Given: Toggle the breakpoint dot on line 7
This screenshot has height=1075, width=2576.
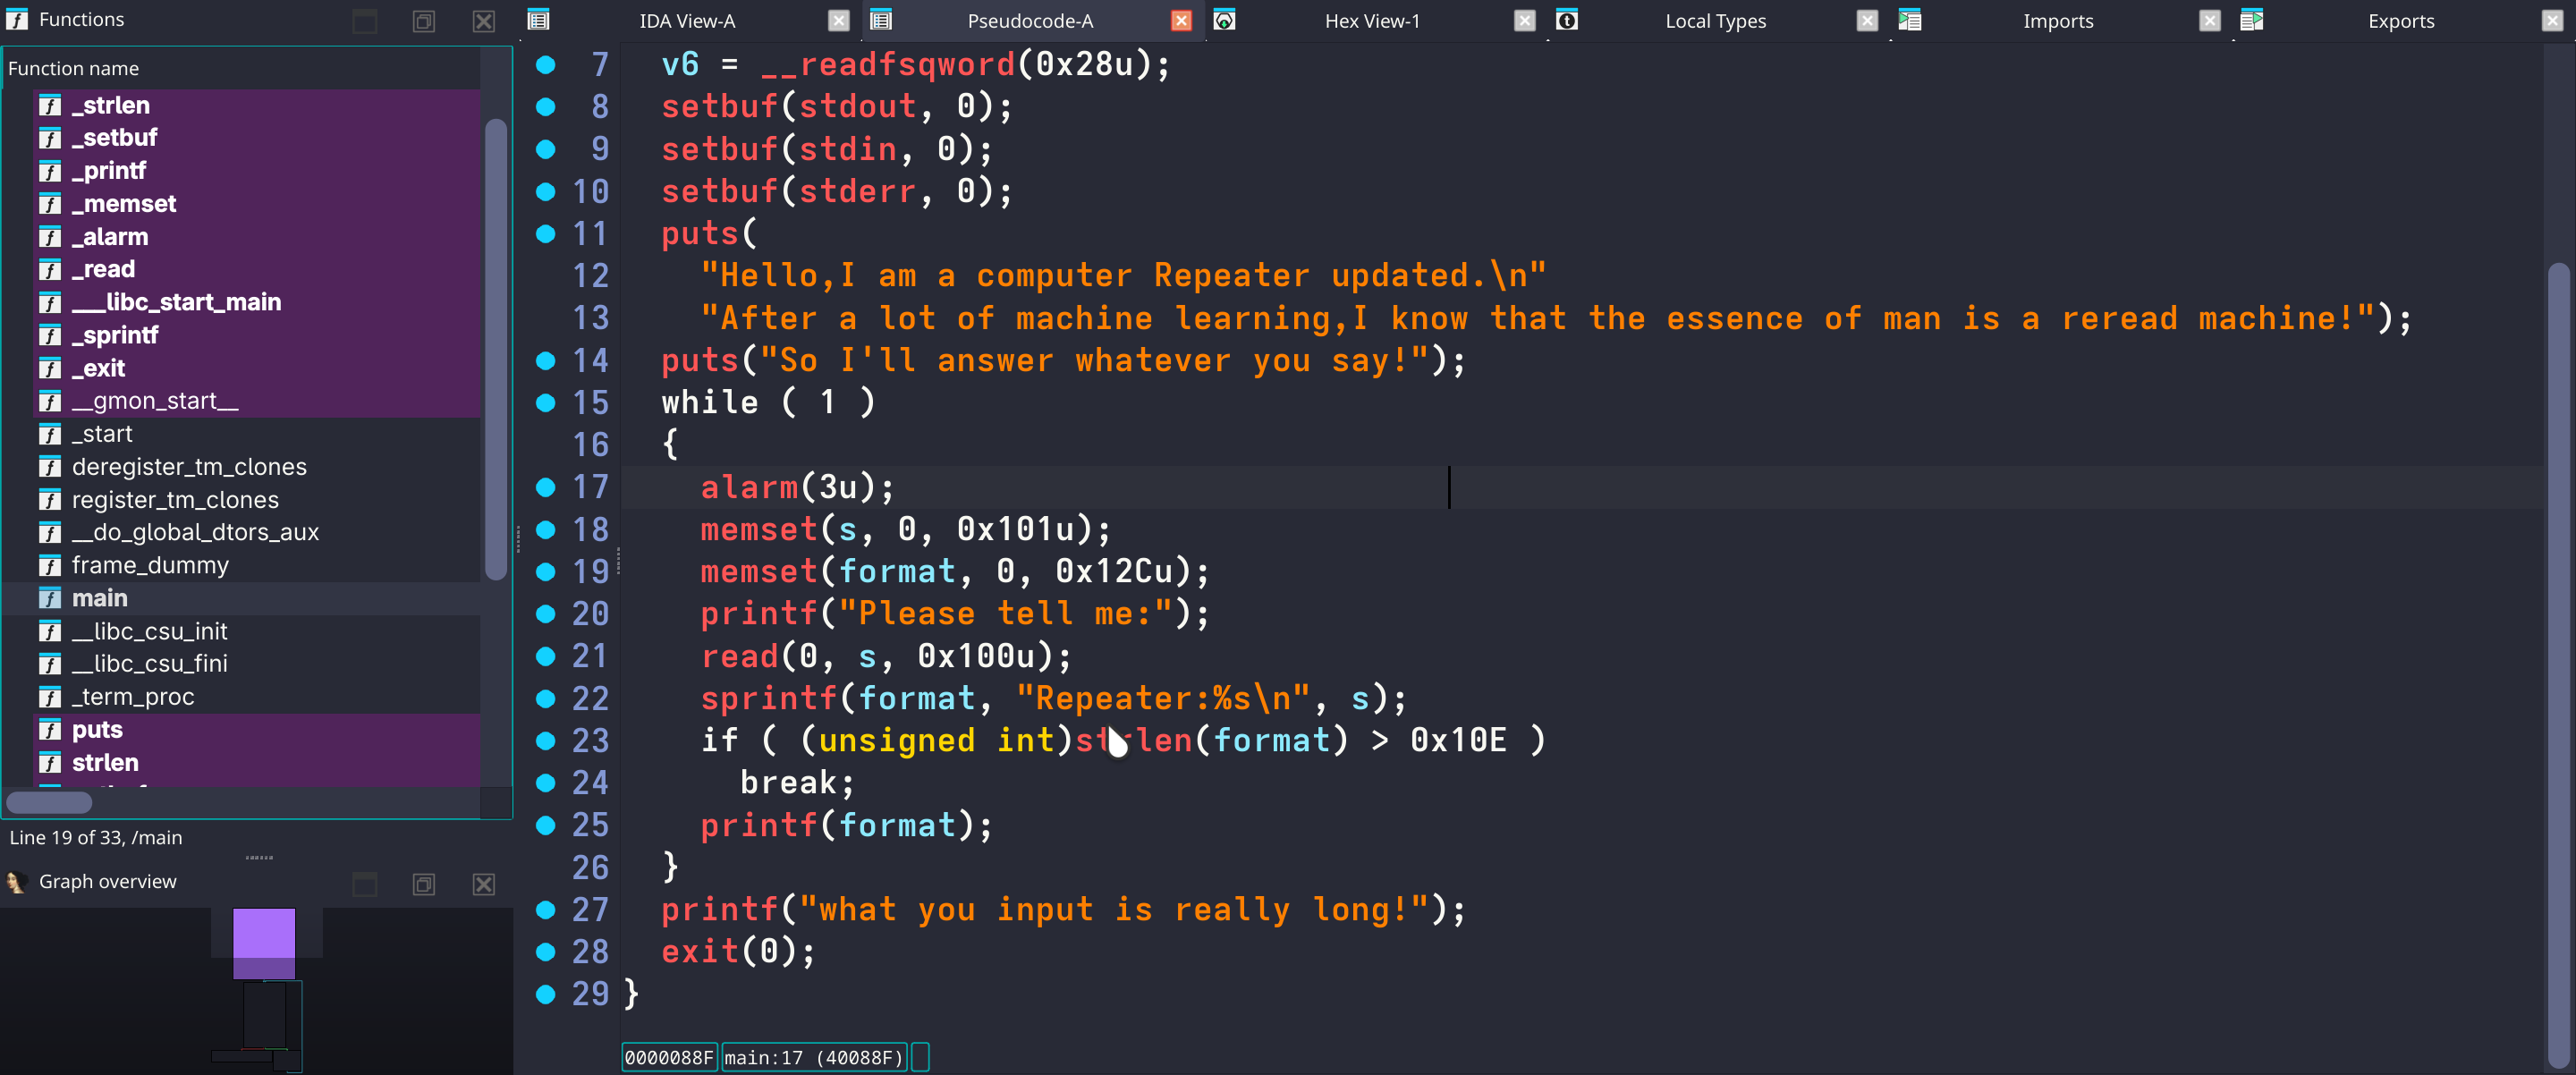Looking at the screenshot, I should click(x=546, y=65).
